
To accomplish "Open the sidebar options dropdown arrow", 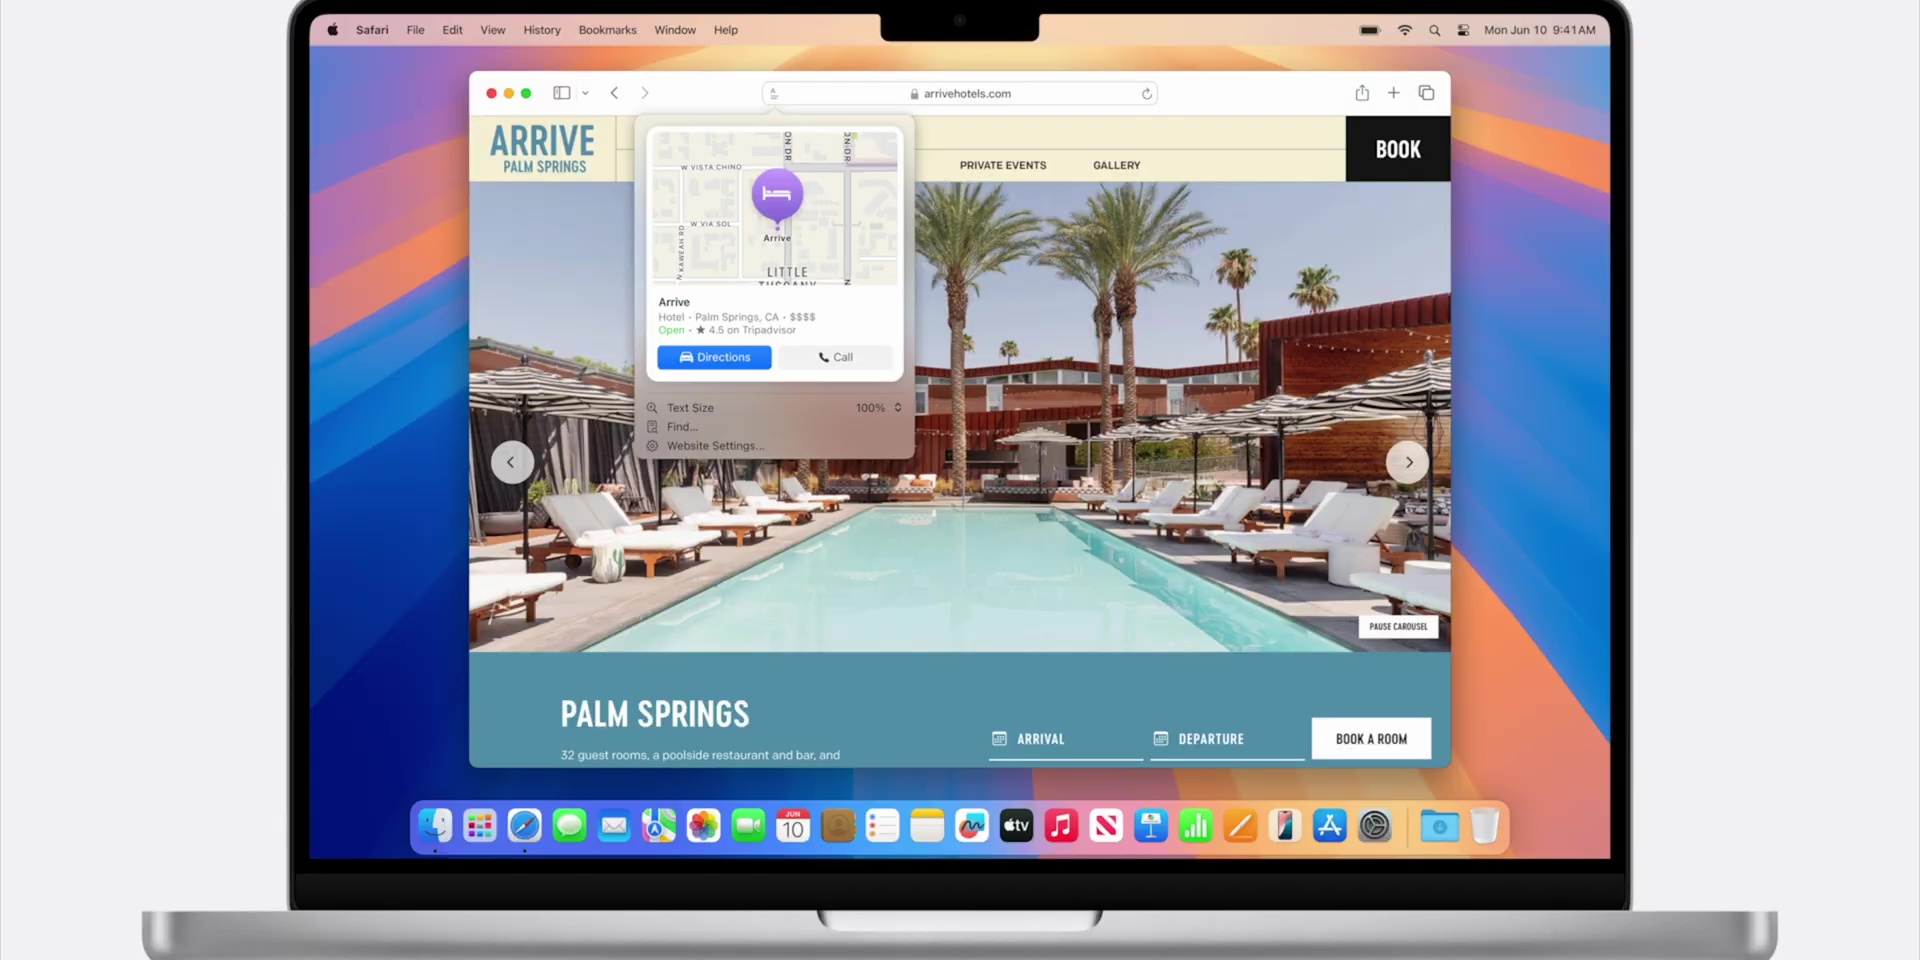I will click(585, 93).
